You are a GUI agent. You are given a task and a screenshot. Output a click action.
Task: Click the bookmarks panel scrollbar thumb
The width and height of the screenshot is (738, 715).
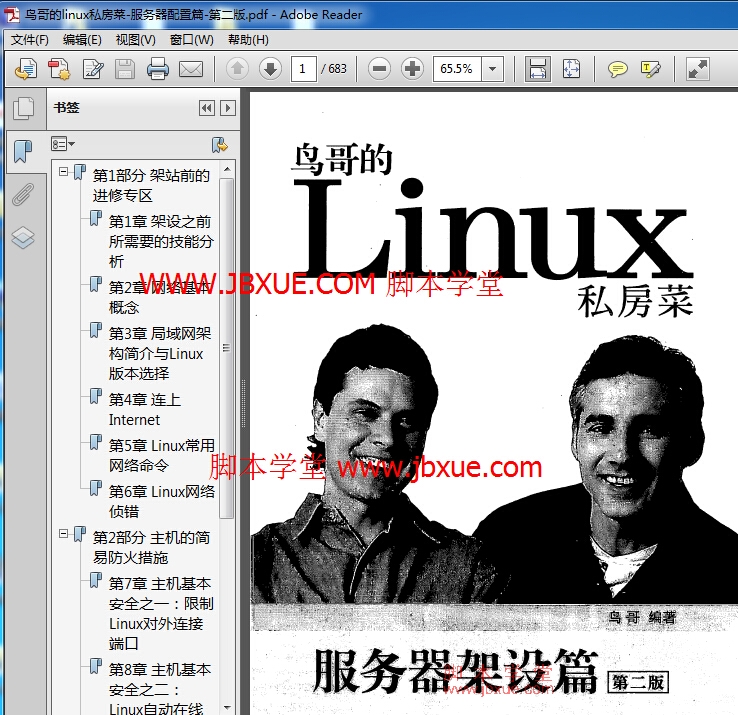(227, 347)
